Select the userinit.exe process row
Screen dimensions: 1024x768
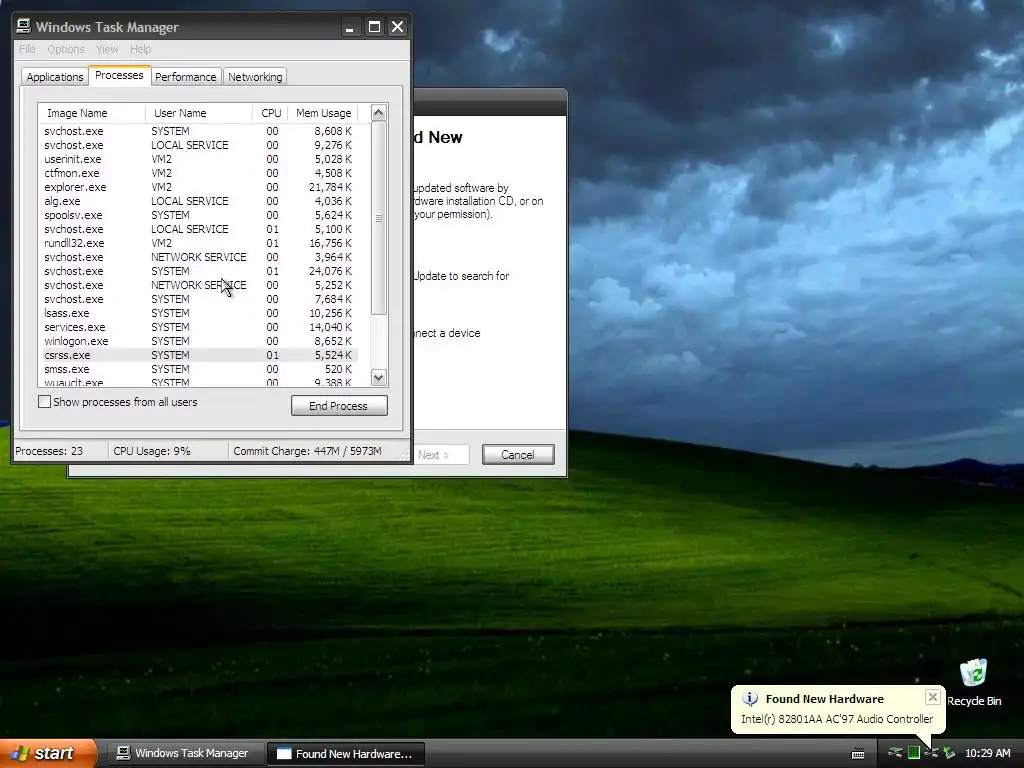(x=199, y=159)
